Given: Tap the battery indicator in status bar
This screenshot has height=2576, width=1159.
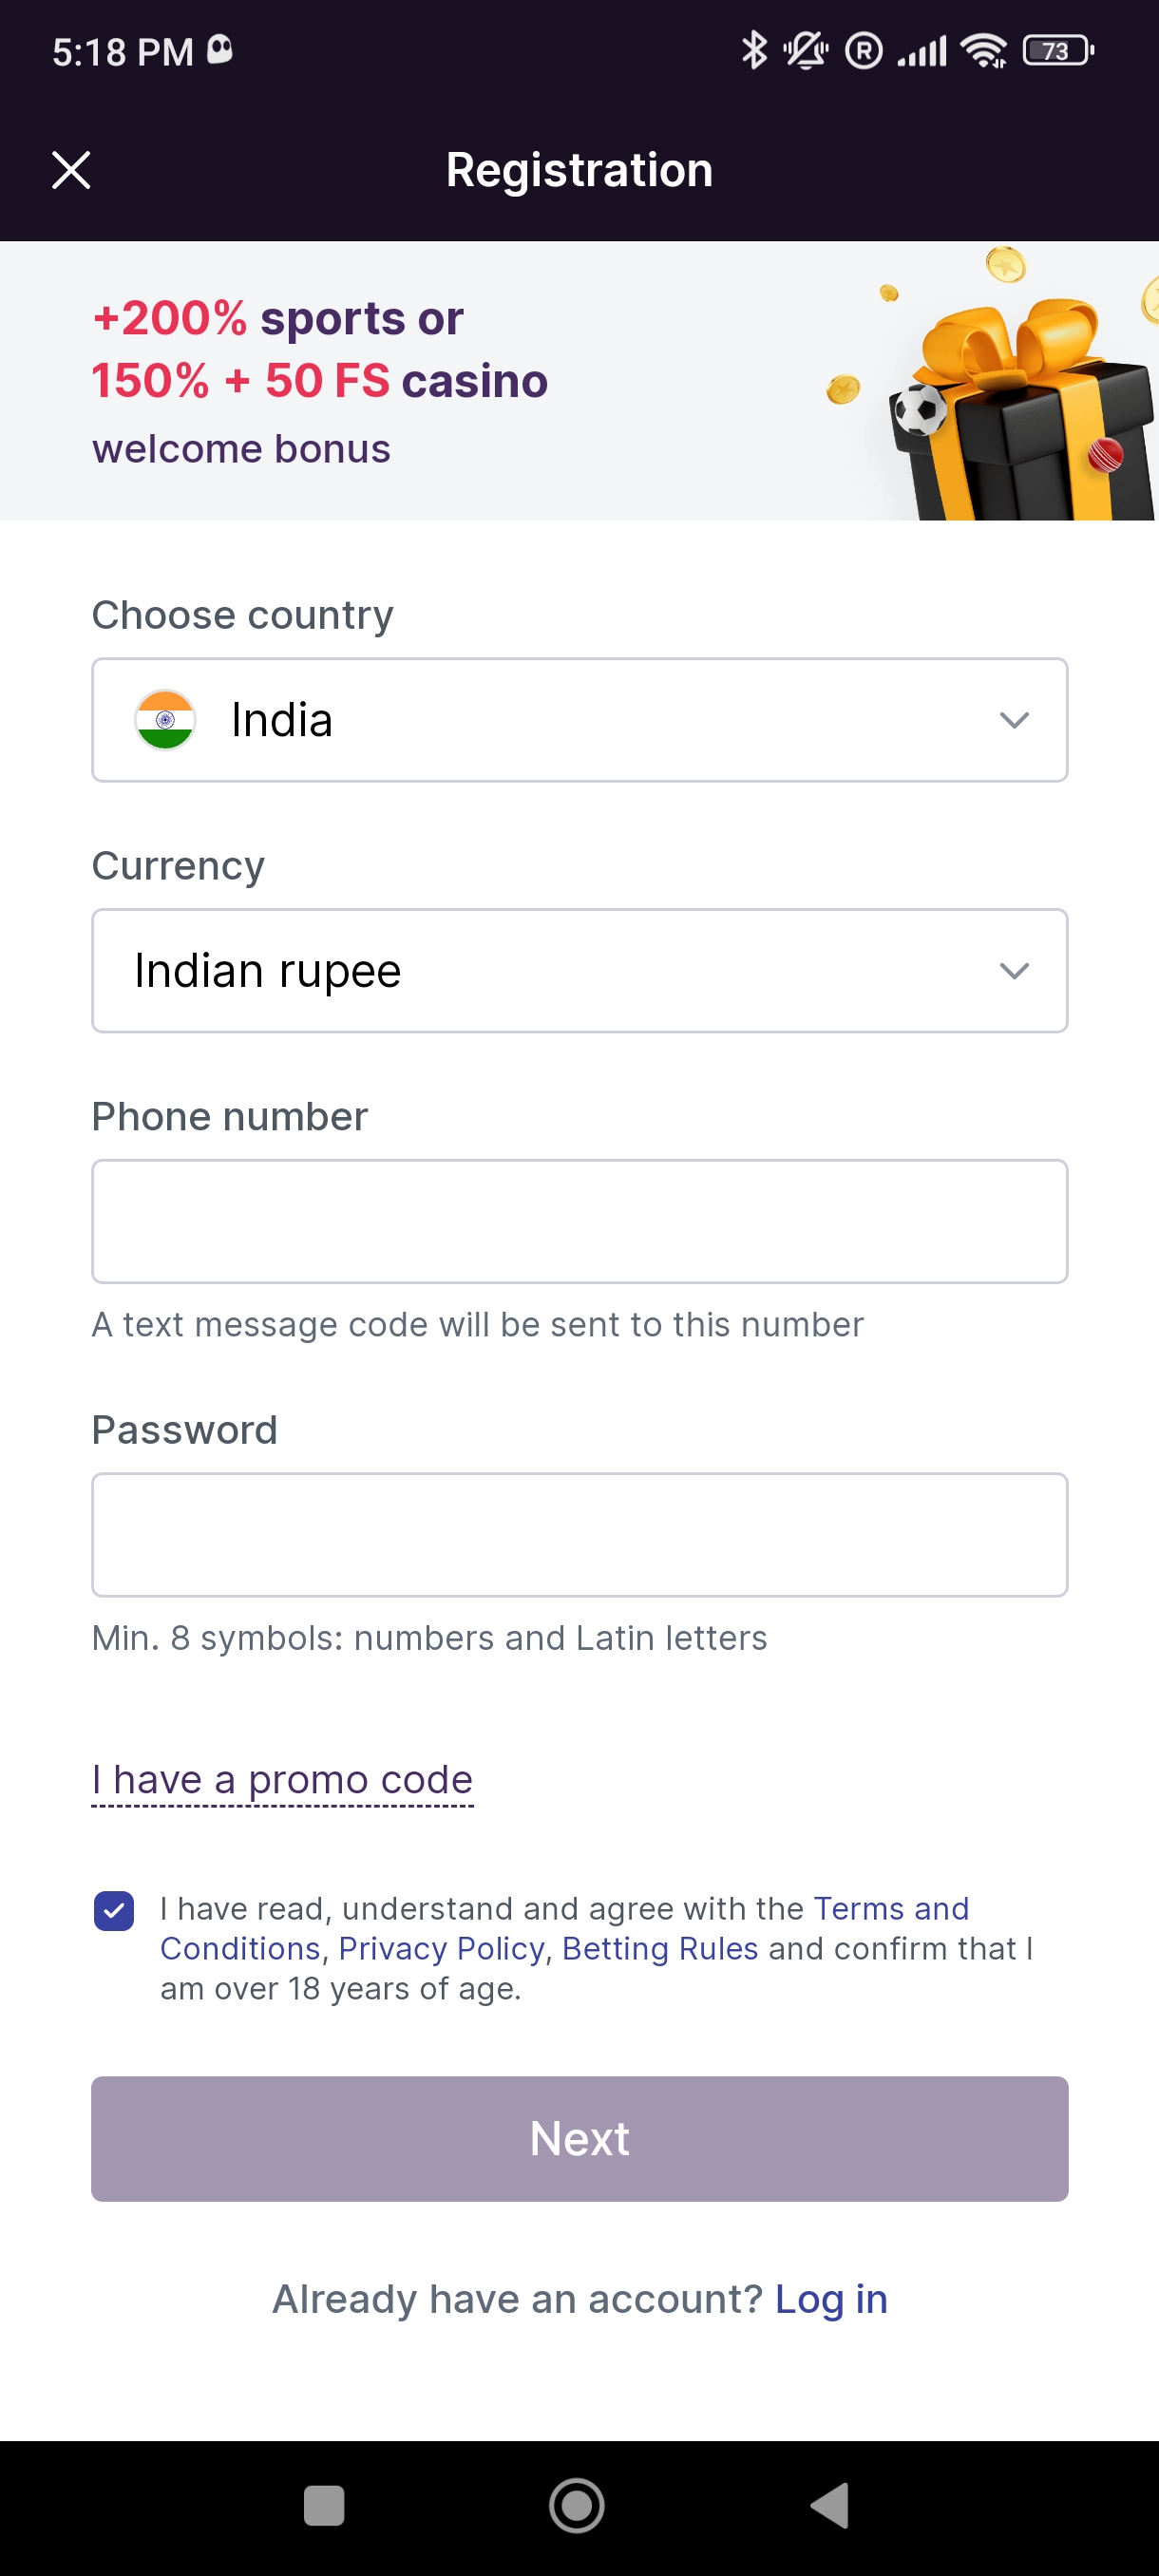Looking at the screenshot, I should [1057, 50].
